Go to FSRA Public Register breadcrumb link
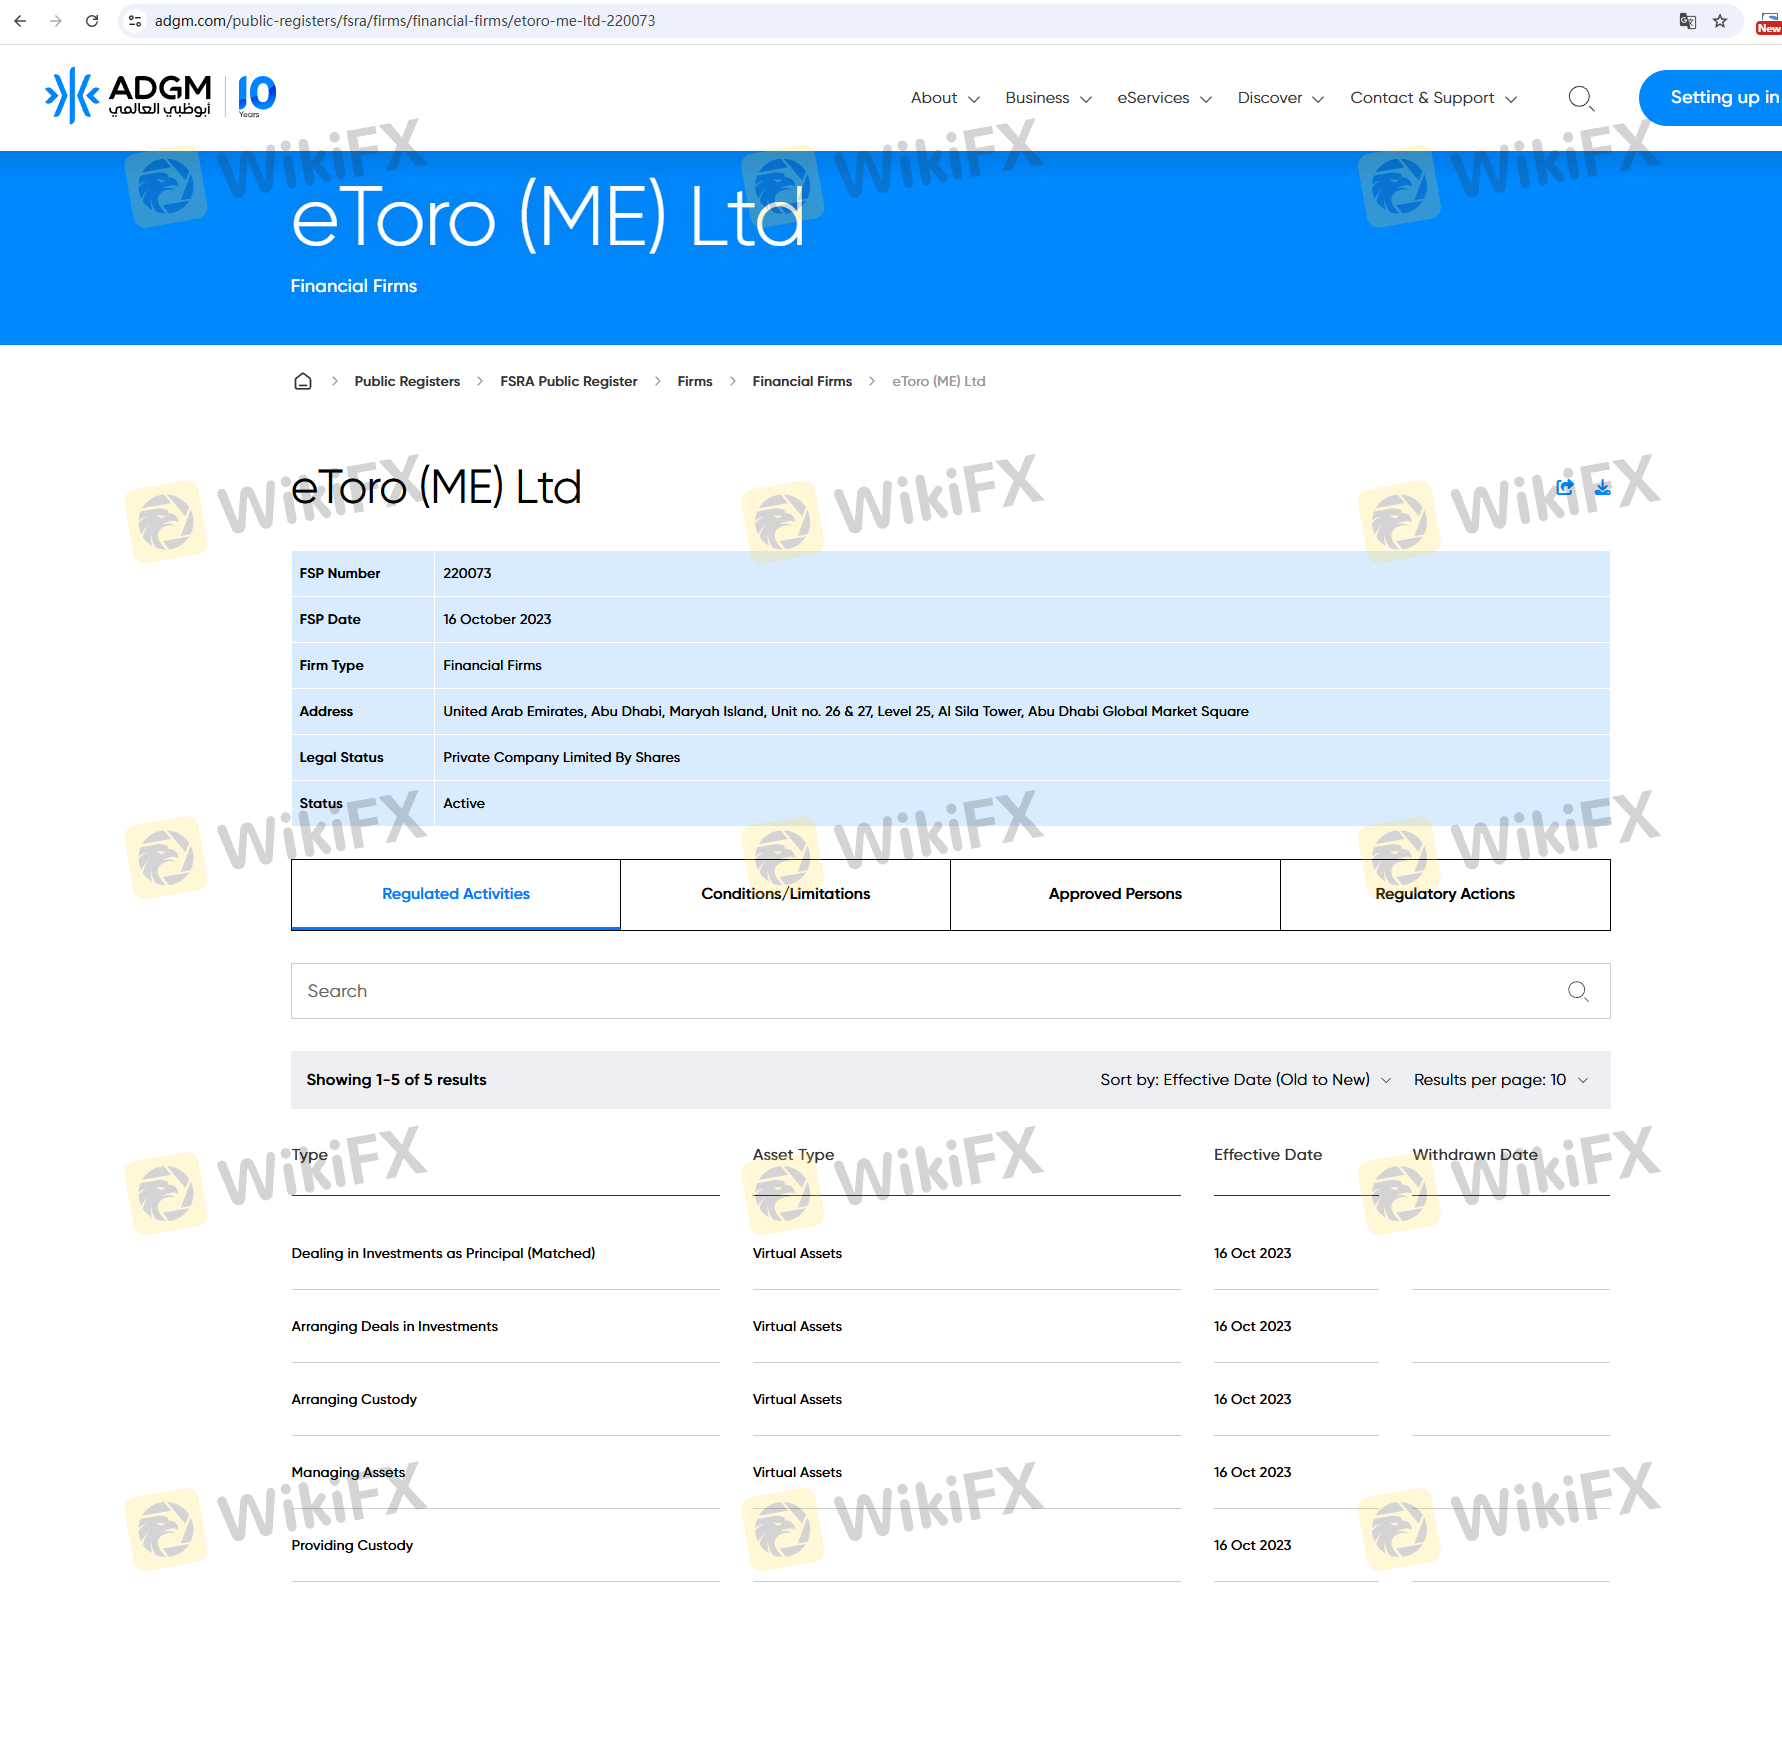This screenshot has width=1782, height=1746. pos(568,381)
